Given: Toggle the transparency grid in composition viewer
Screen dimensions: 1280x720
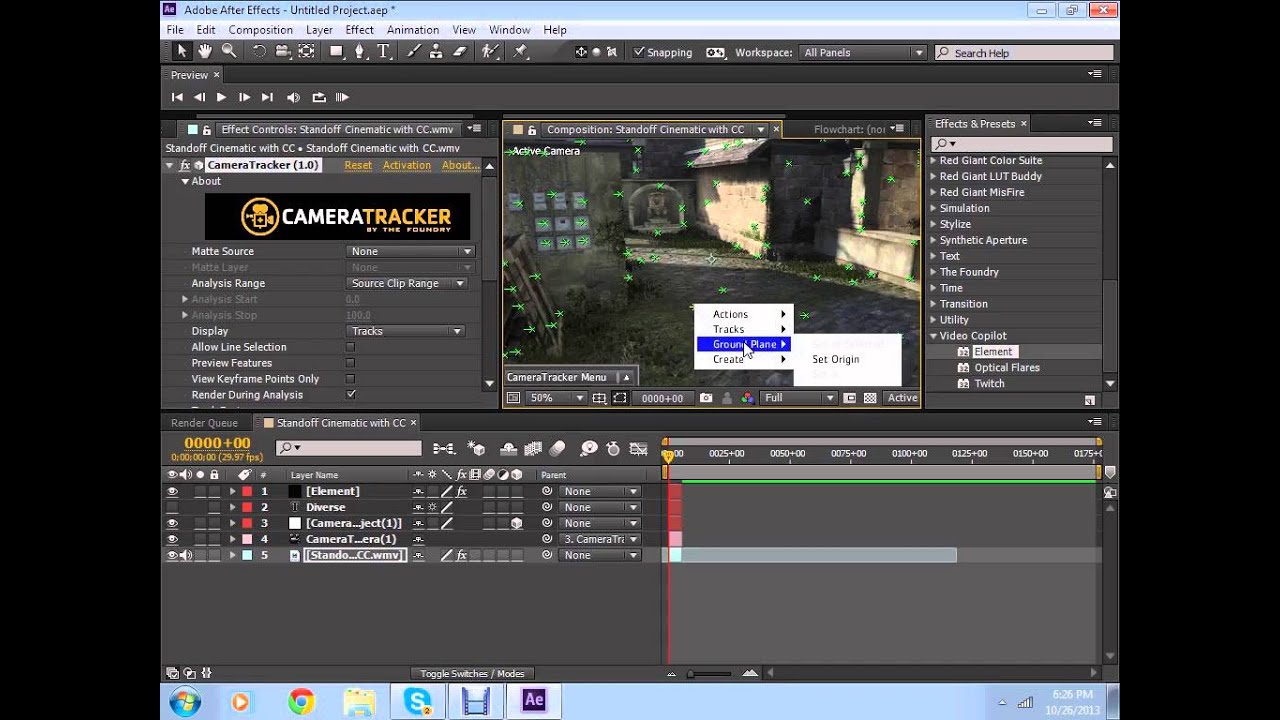Looking at the screenshot, I should coord(870,398).
